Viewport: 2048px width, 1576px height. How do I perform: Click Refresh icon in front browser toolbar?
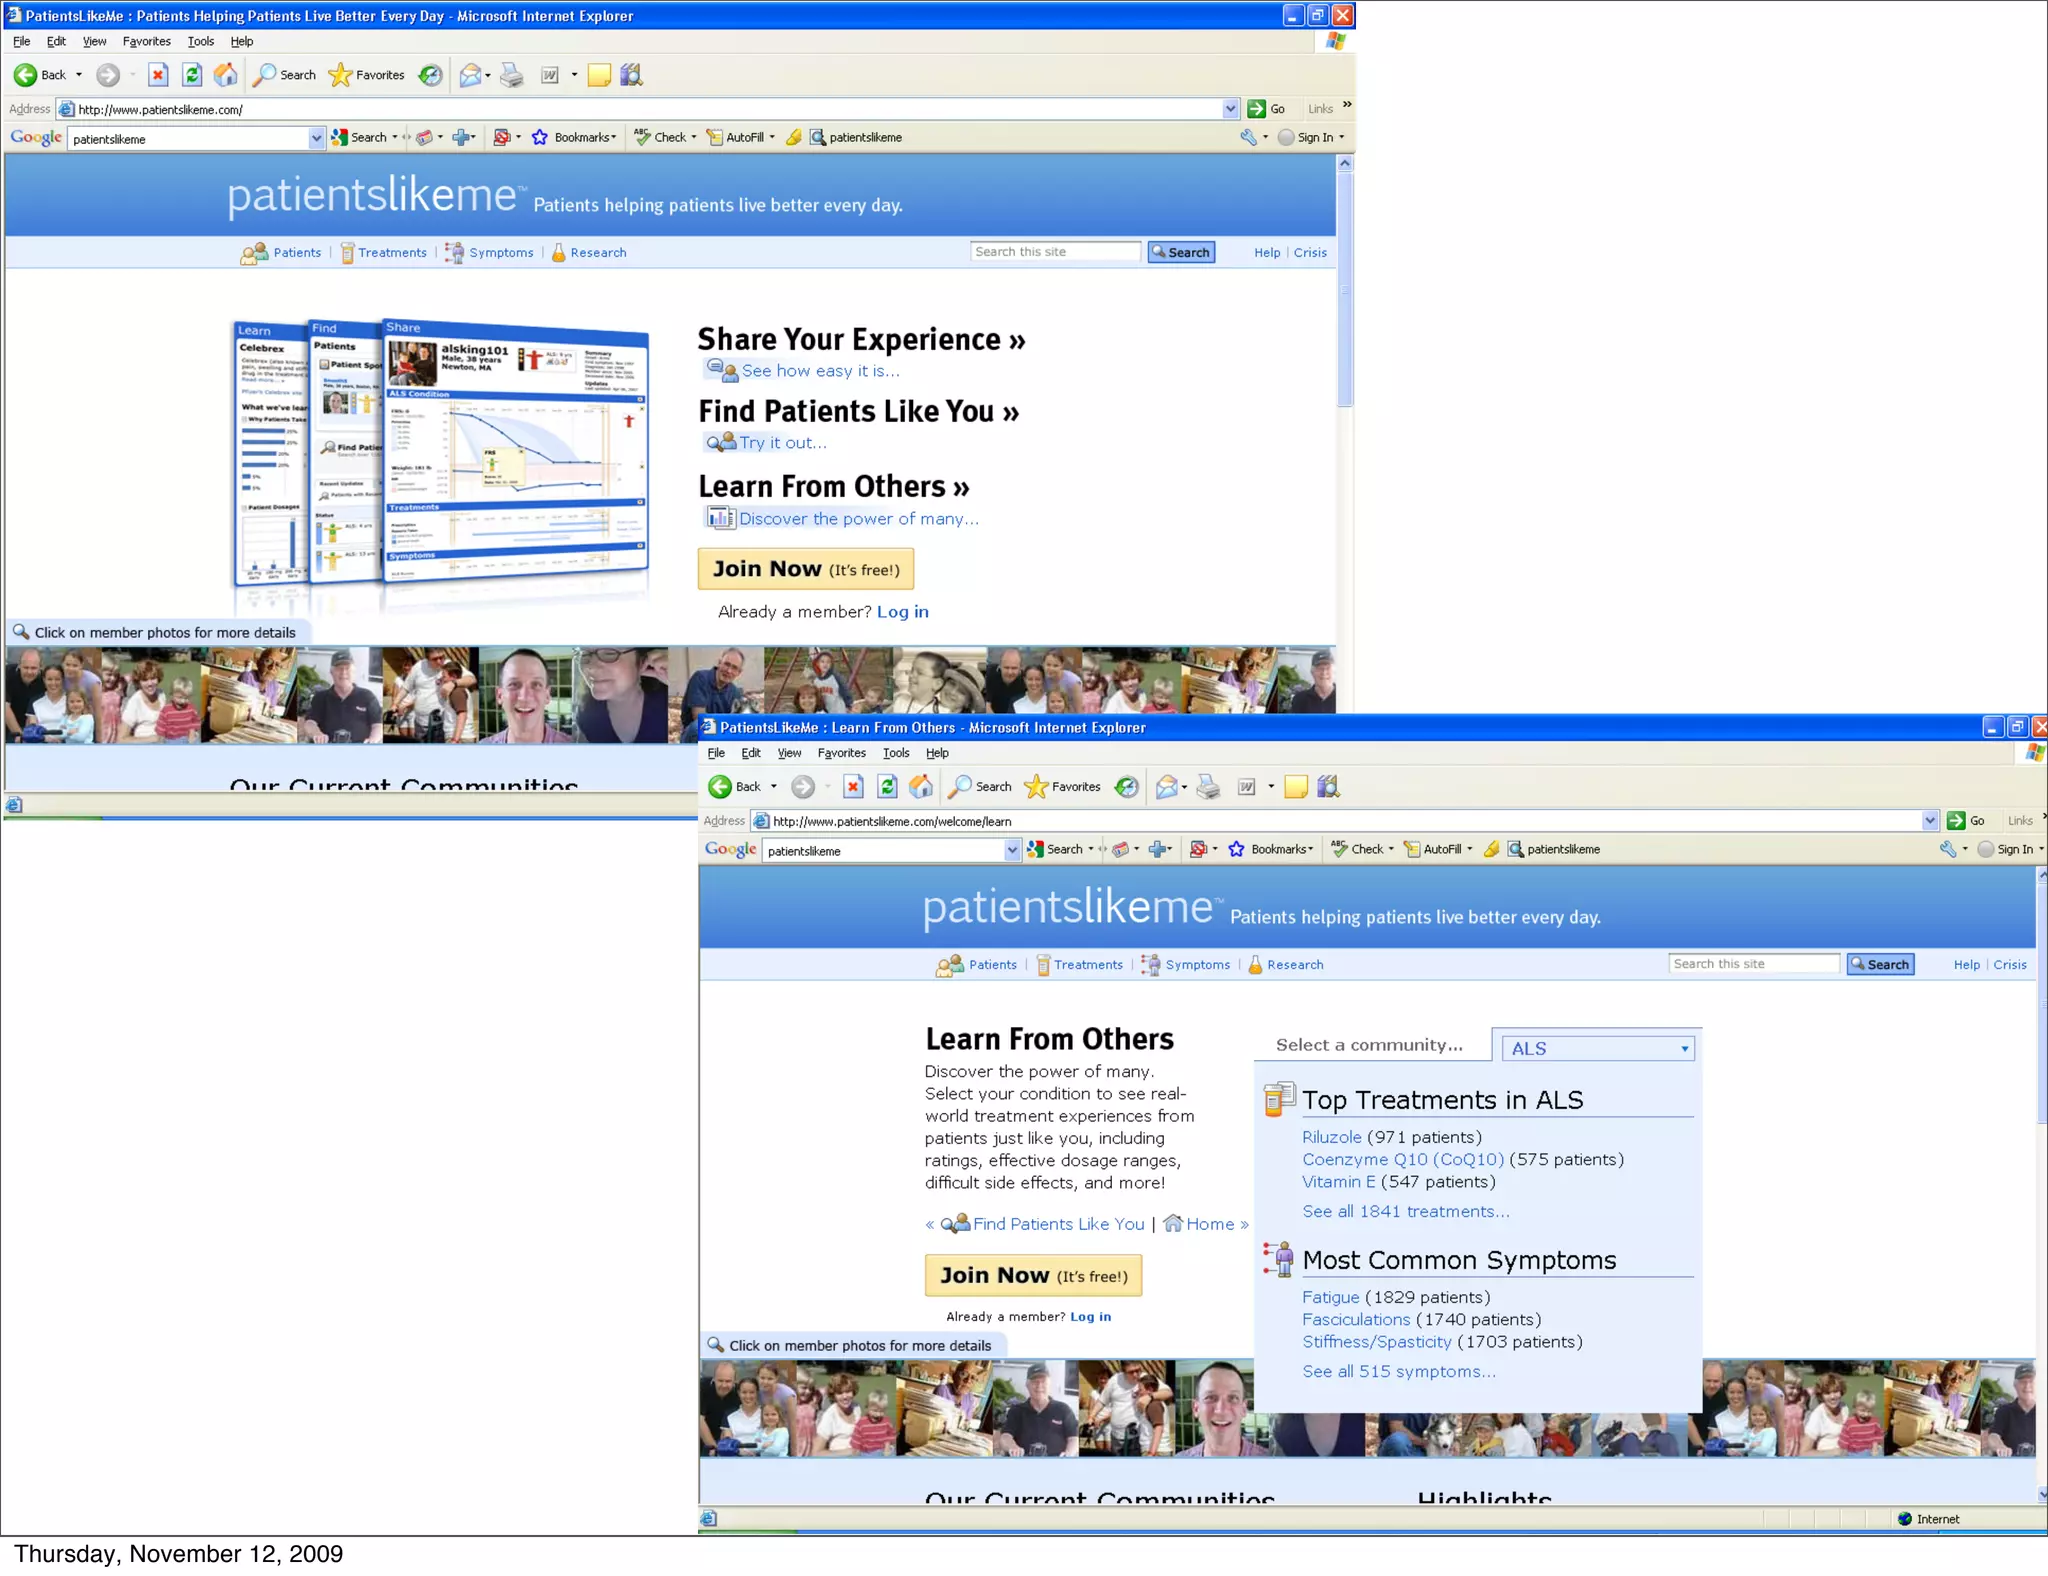pyautogui.click(x=887, y=787)
